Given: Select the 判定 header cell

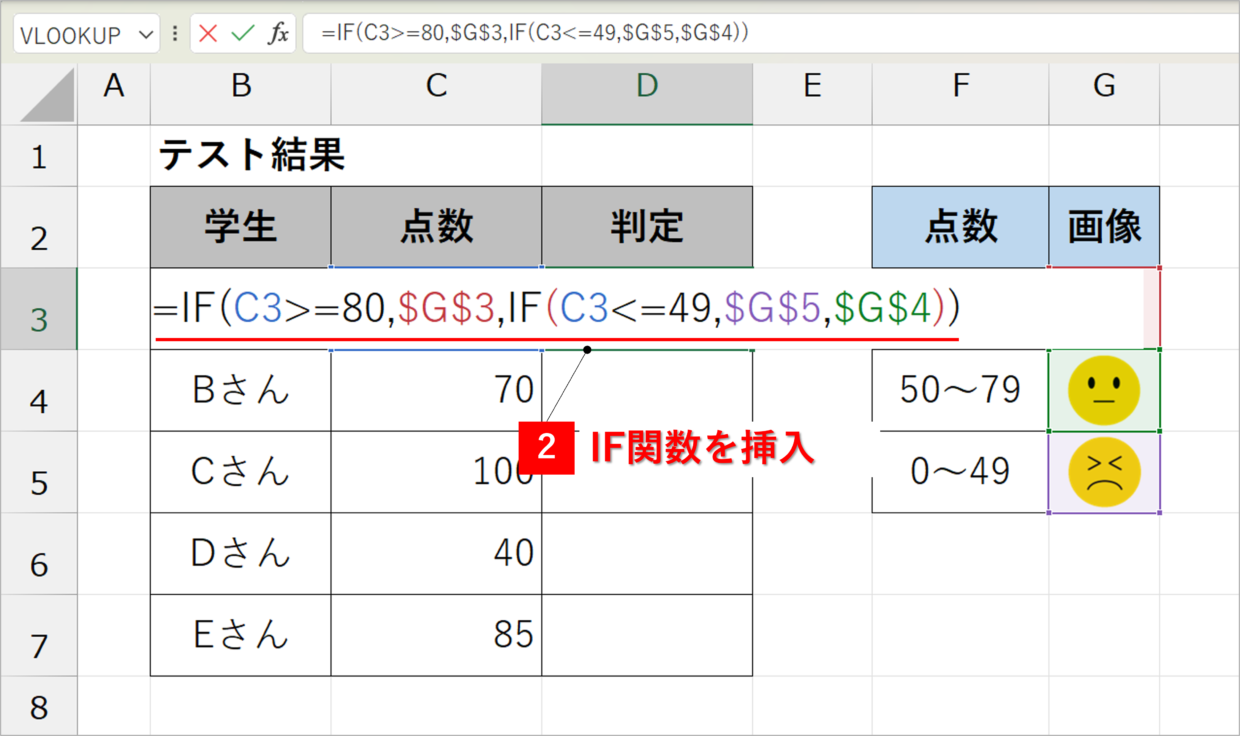Looking at the screenshot, I should 647,227.
